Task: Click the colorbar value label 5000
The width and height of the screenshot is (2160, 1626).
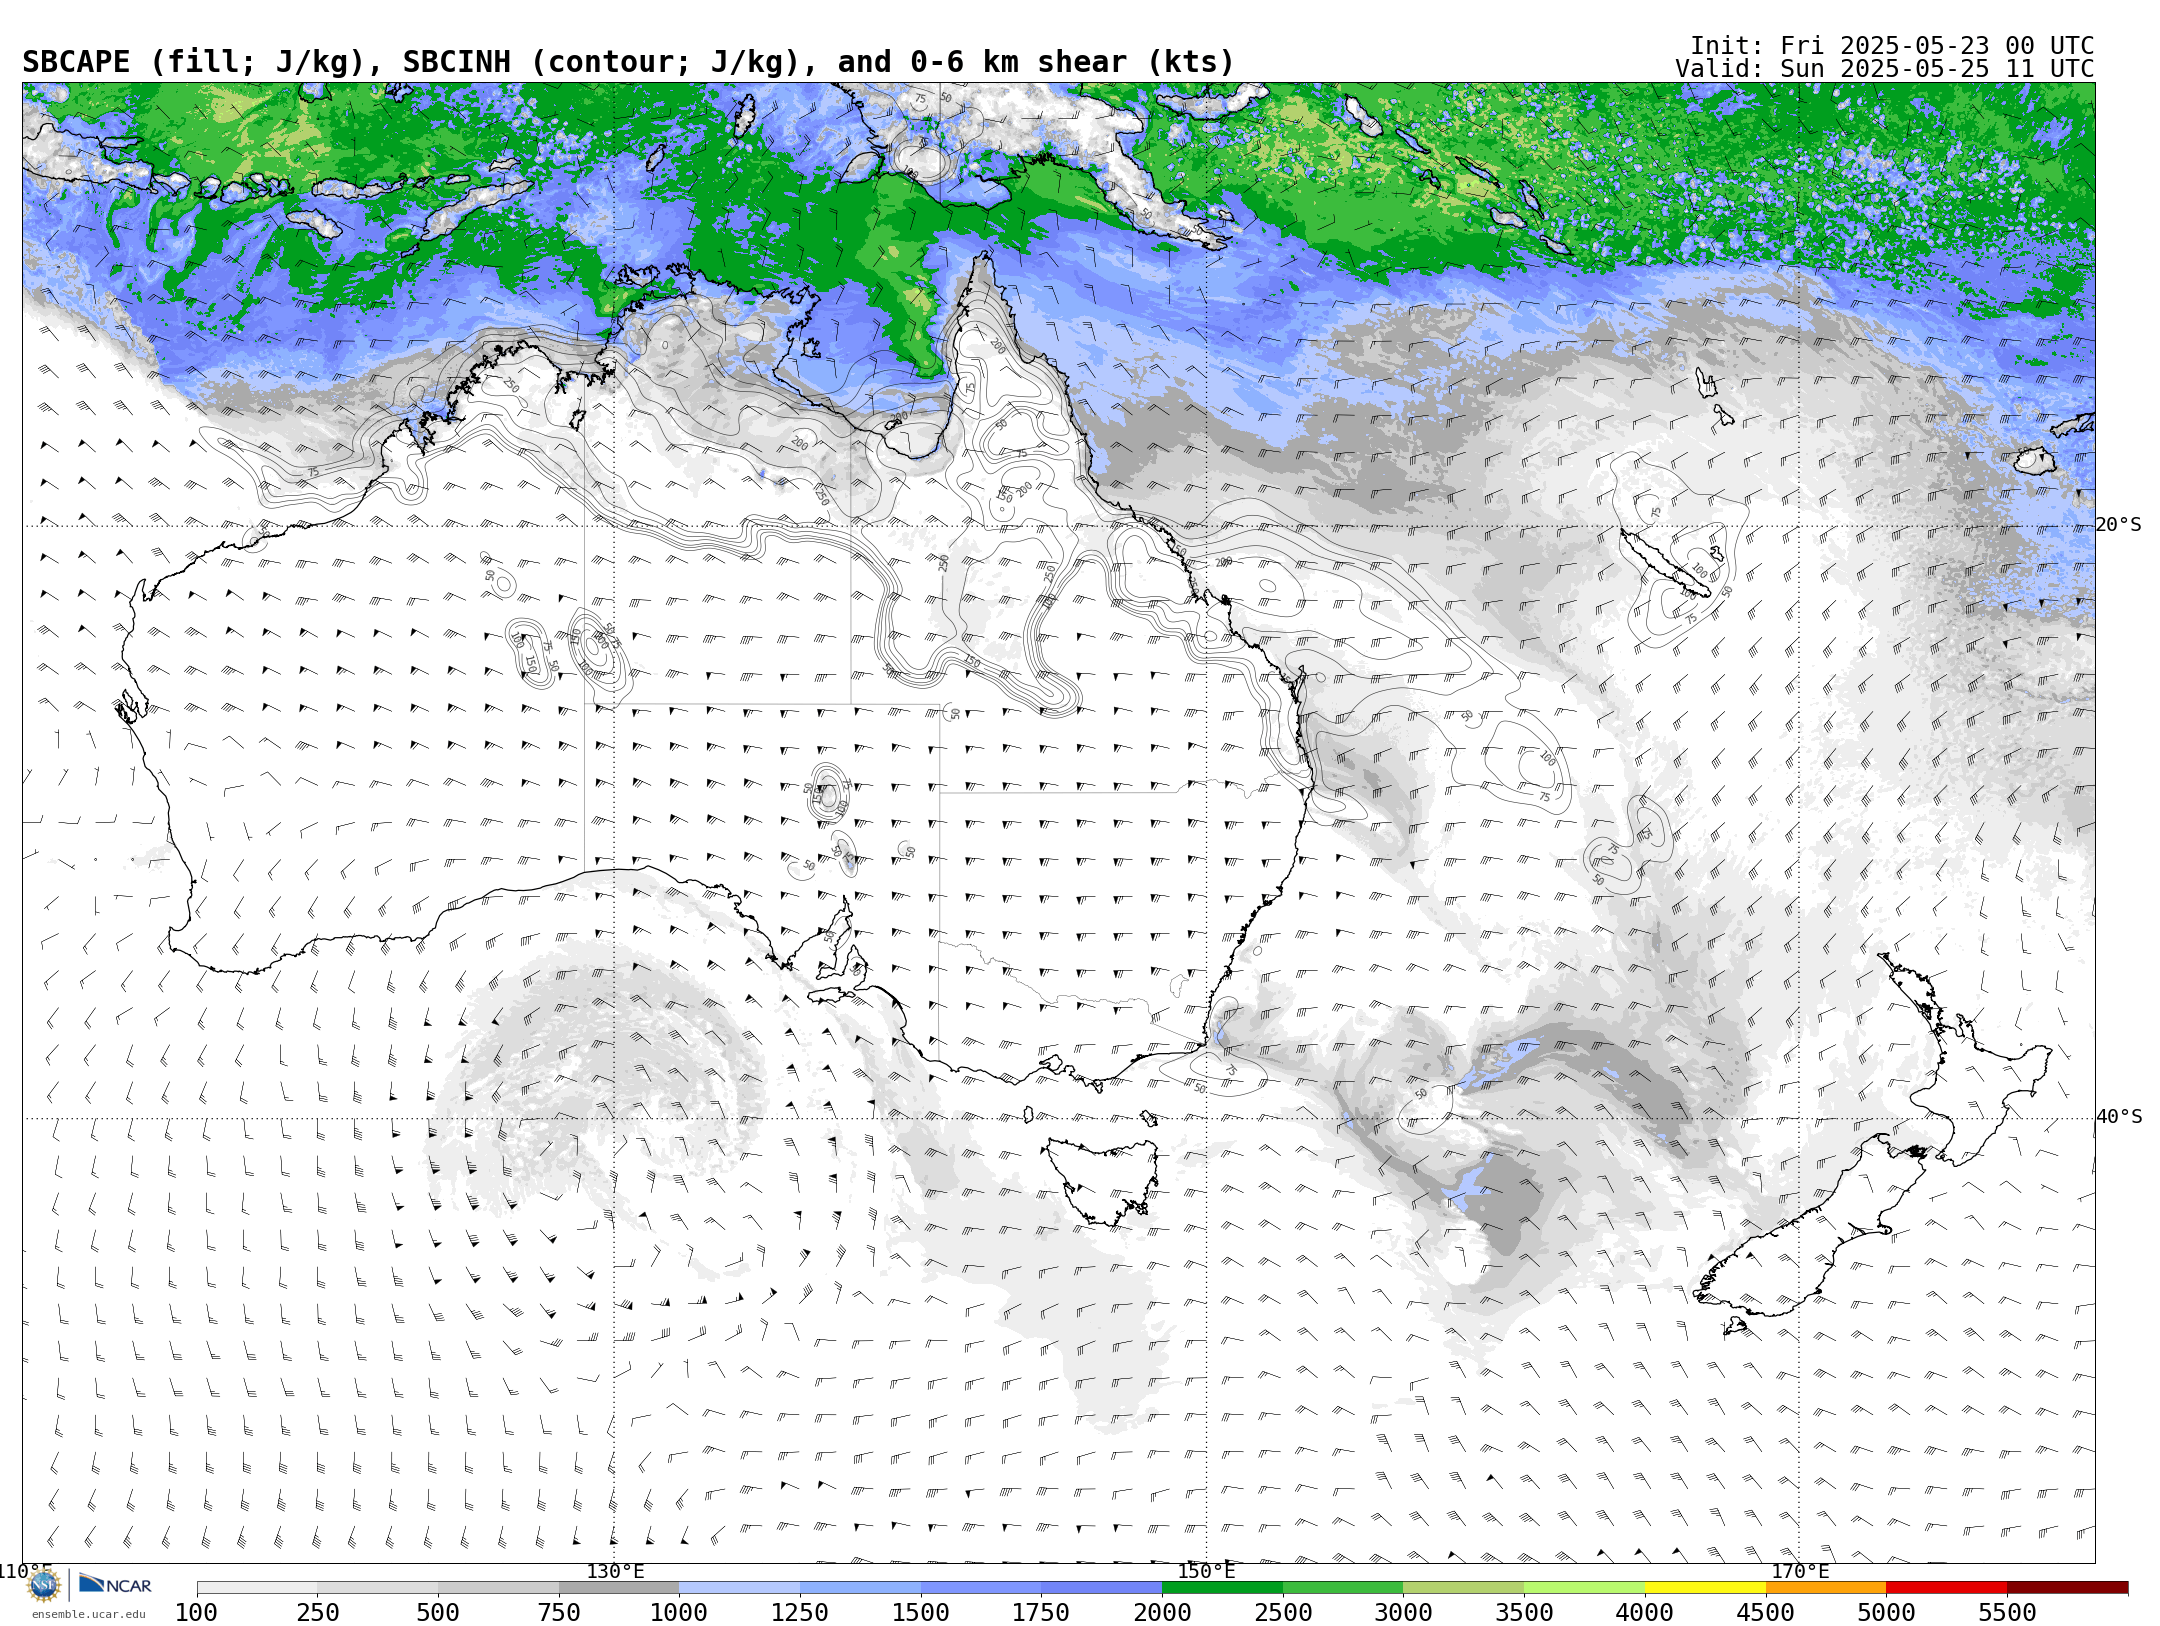Action: coord(1886,1613)
